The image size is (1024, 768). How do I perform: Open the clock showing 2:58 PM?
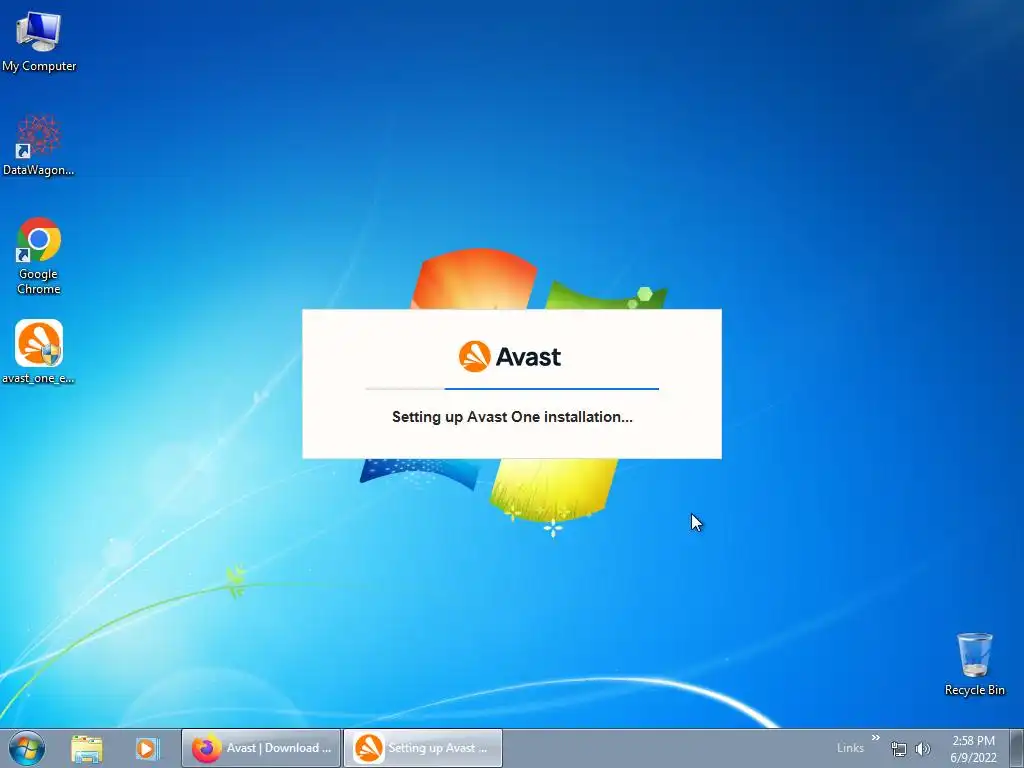tap(973, 749)
